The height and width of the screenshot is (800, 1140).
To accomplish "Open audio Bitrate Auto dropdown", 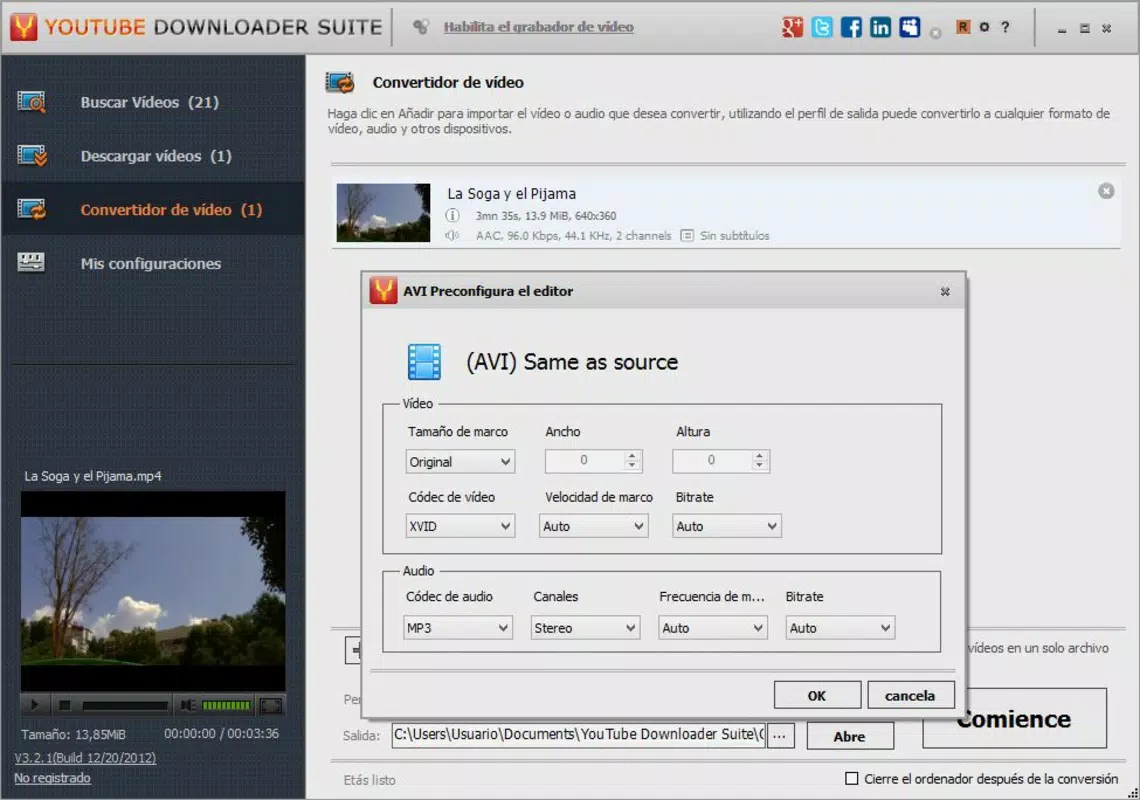I will tap(840, 628).
